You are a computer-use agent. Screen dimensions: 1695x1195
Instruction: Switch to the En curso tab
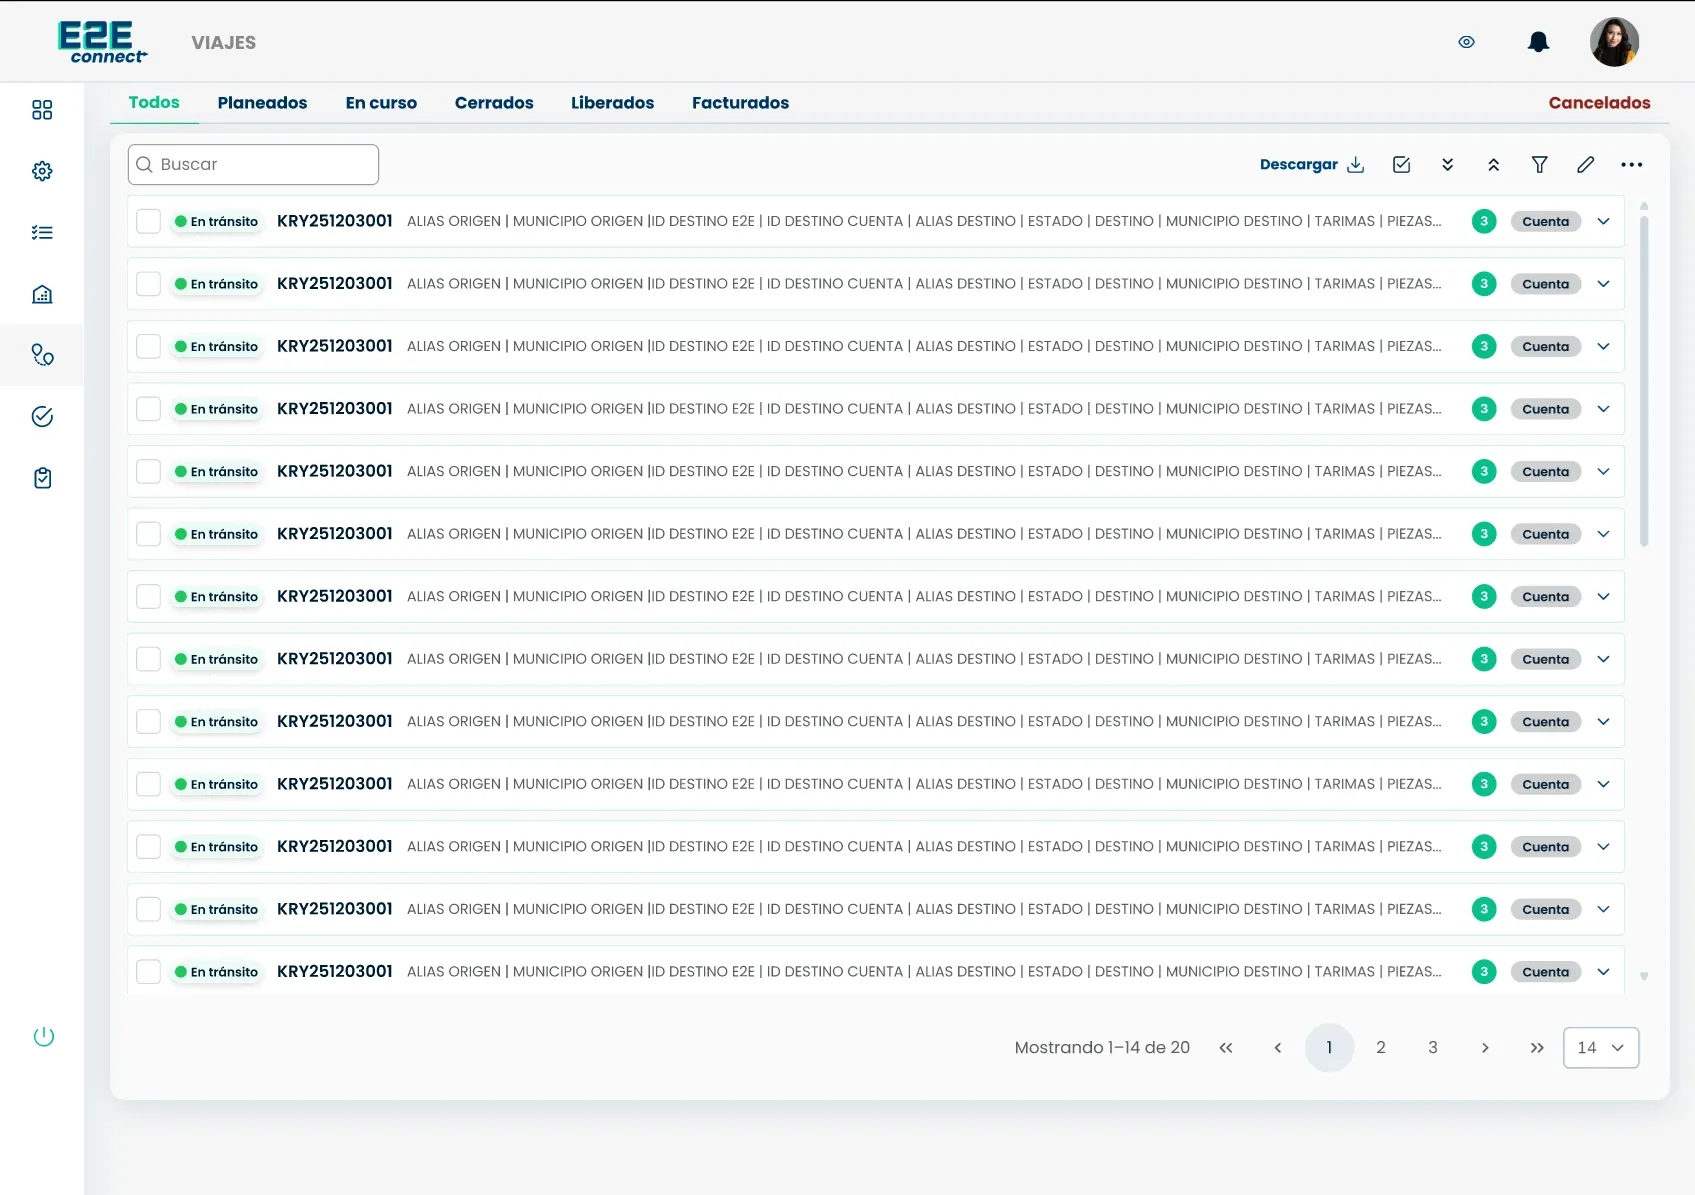pyautogui.click(x=381, y=103)
